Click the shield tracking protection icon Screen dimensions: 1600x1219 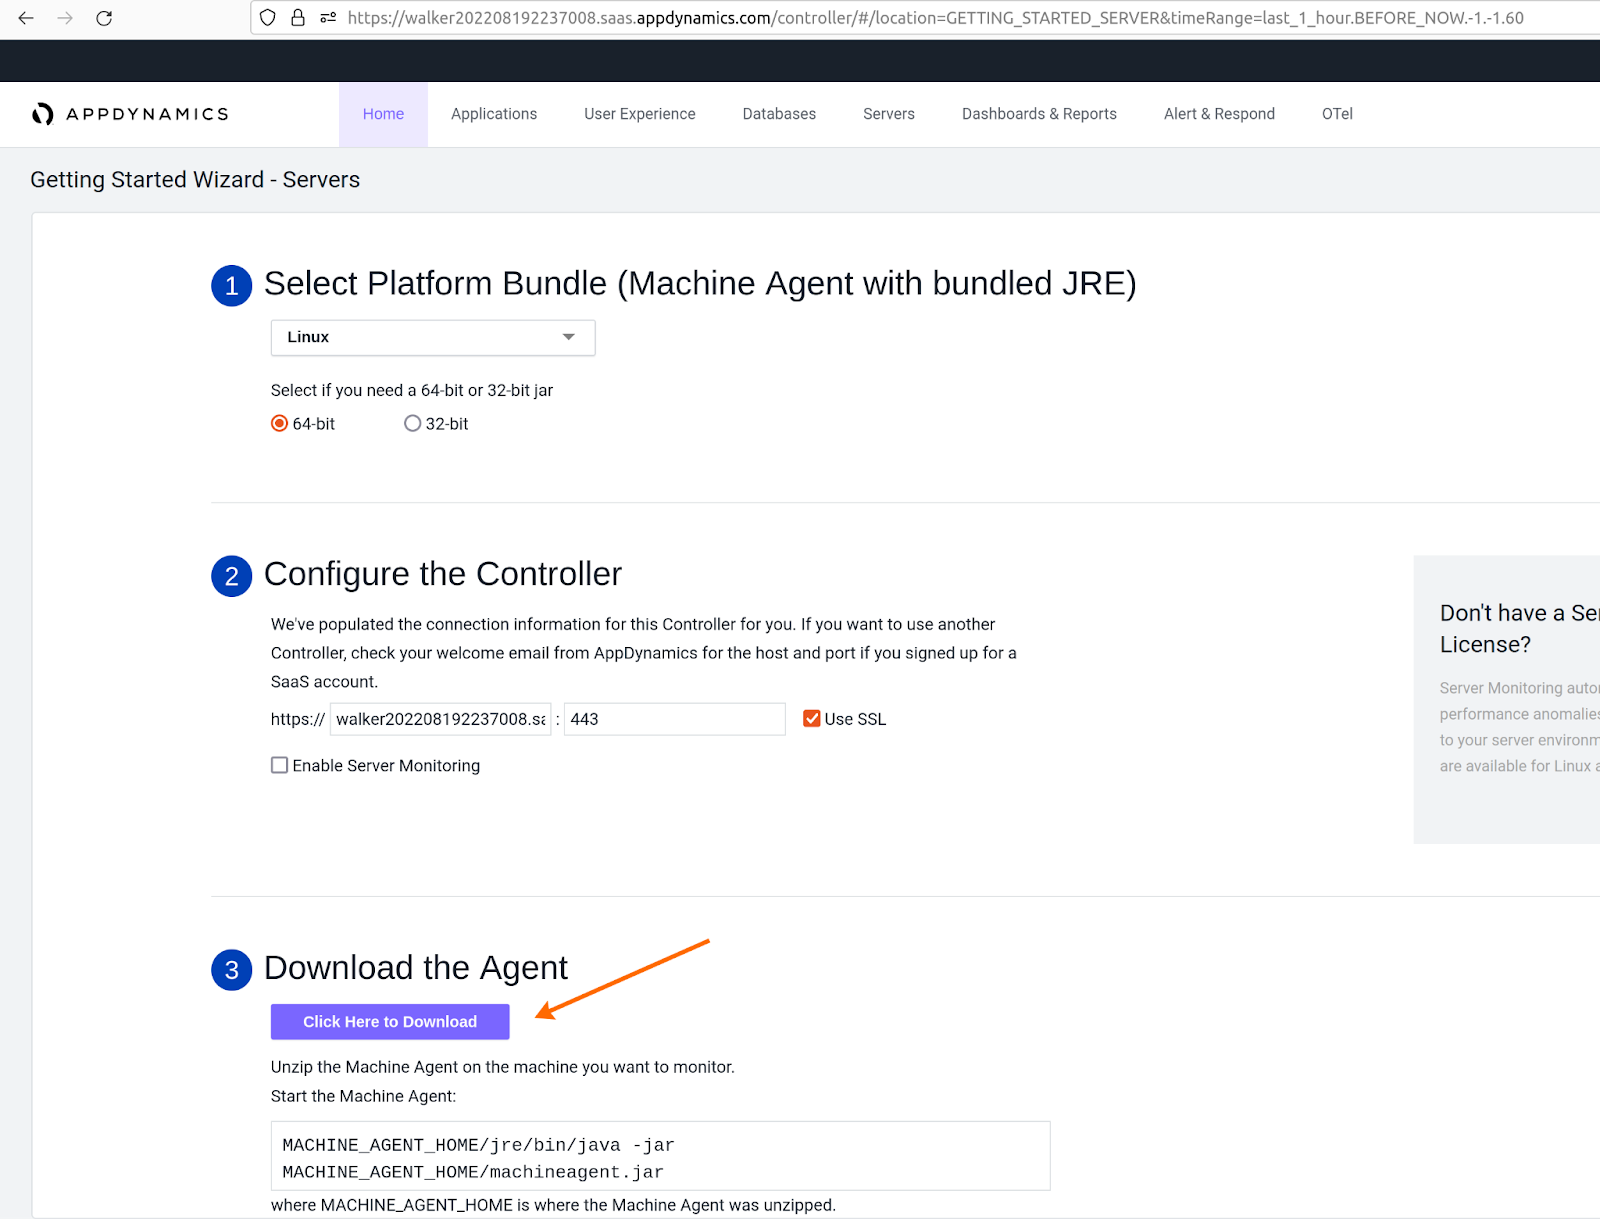tap(267, 18)
